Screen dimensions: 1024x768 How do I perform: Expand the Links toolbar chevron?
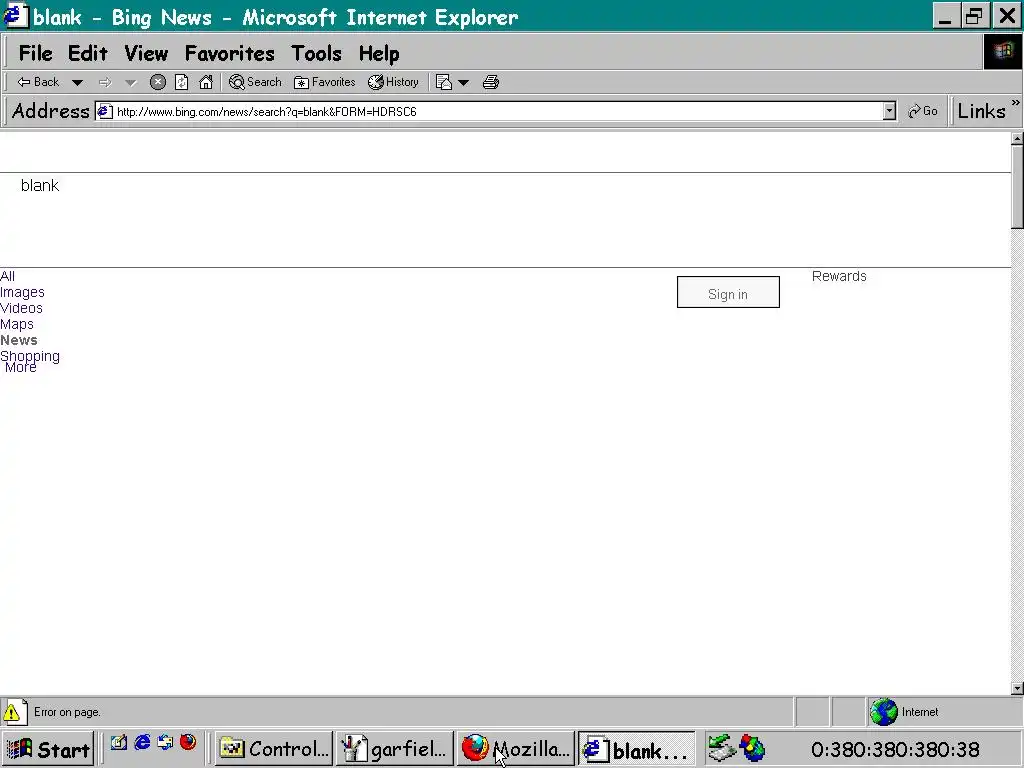[1016, 103]
